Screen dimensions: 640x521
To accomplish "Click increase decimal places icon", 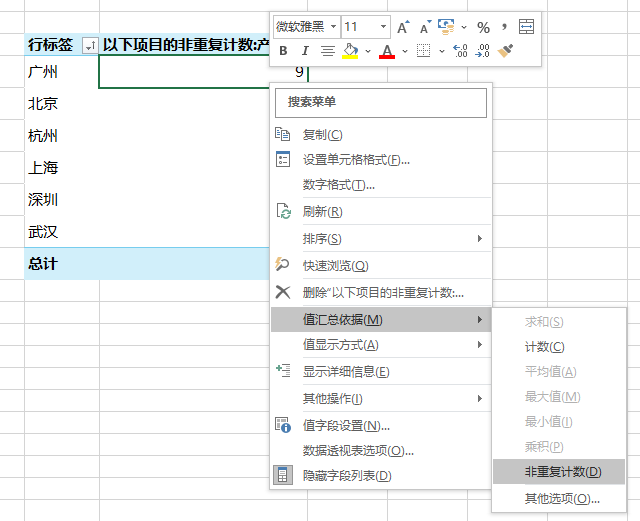I will click(460, 51).
